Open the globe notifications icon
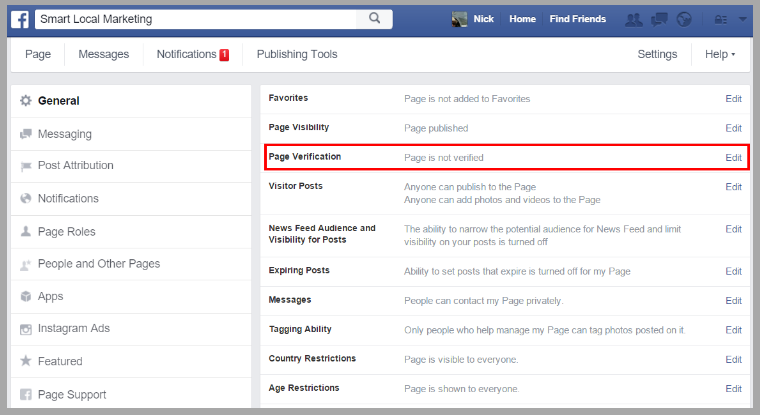Screen dimensions: 760x415 click(x=684, y=19)
